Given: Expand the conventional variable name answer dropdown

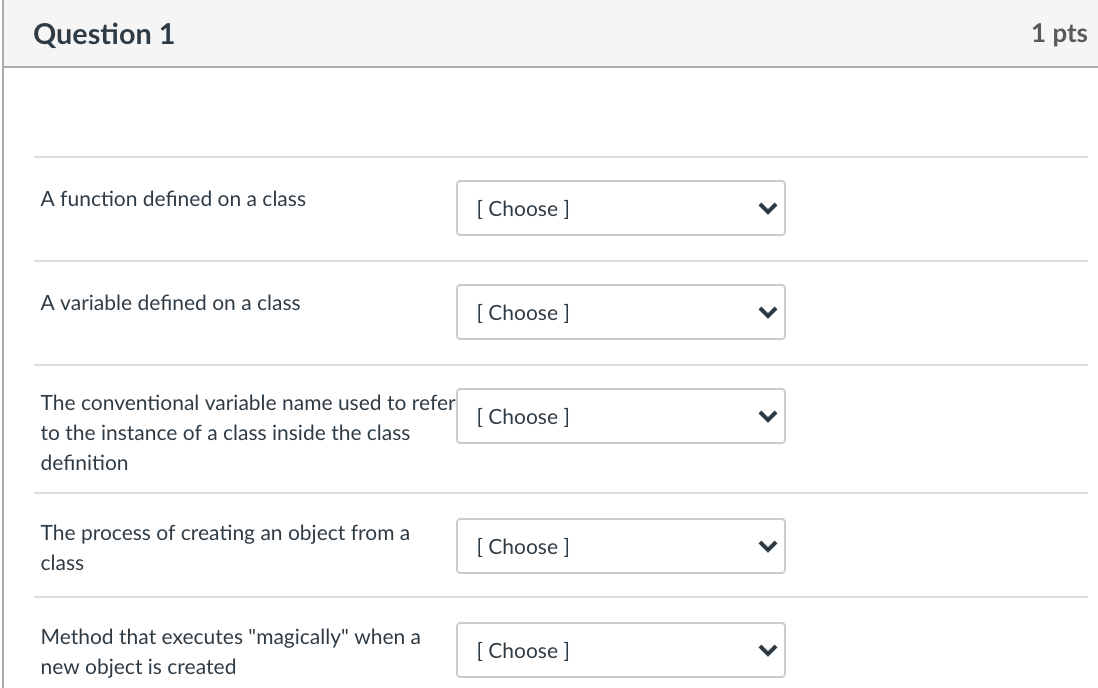Looking at the screenshot, I should 620,416.
